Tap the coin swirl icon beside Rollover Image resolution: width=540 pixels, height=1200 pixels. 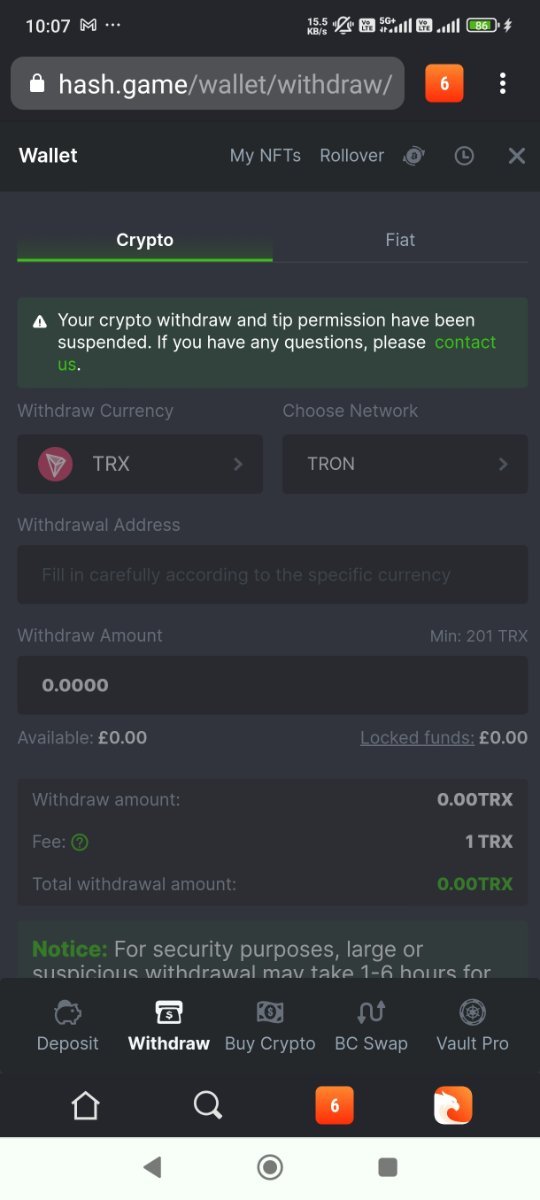click(x=414, y=156)
